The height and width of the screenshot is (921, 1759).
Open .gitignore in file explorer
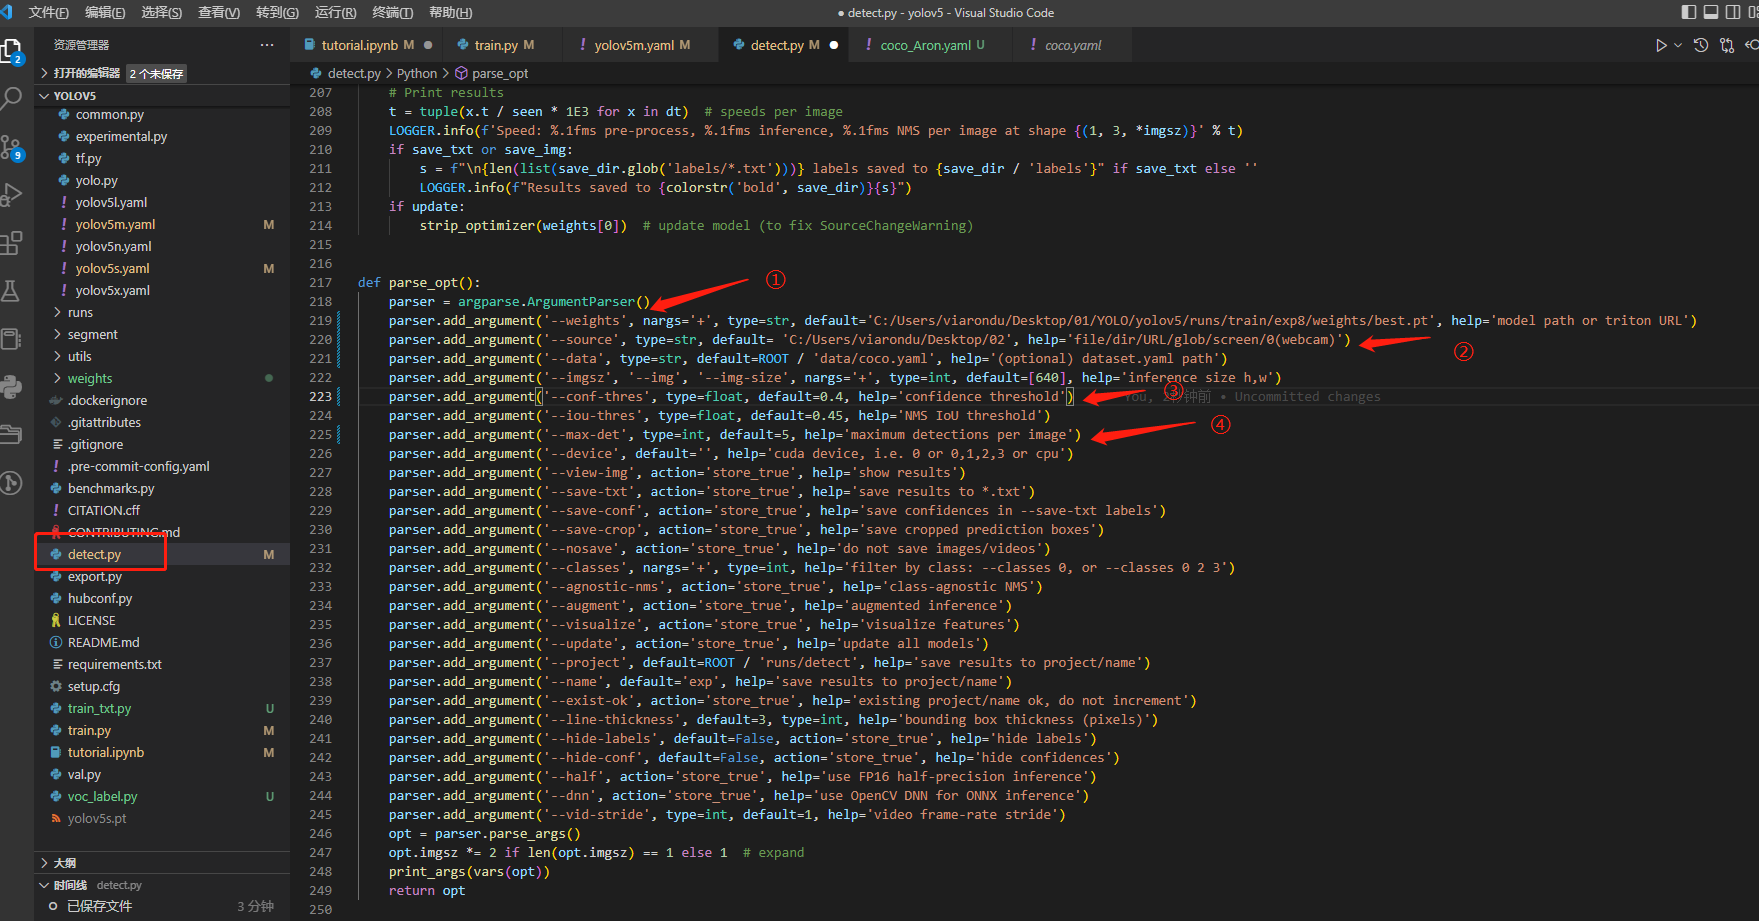coord(95,444)
